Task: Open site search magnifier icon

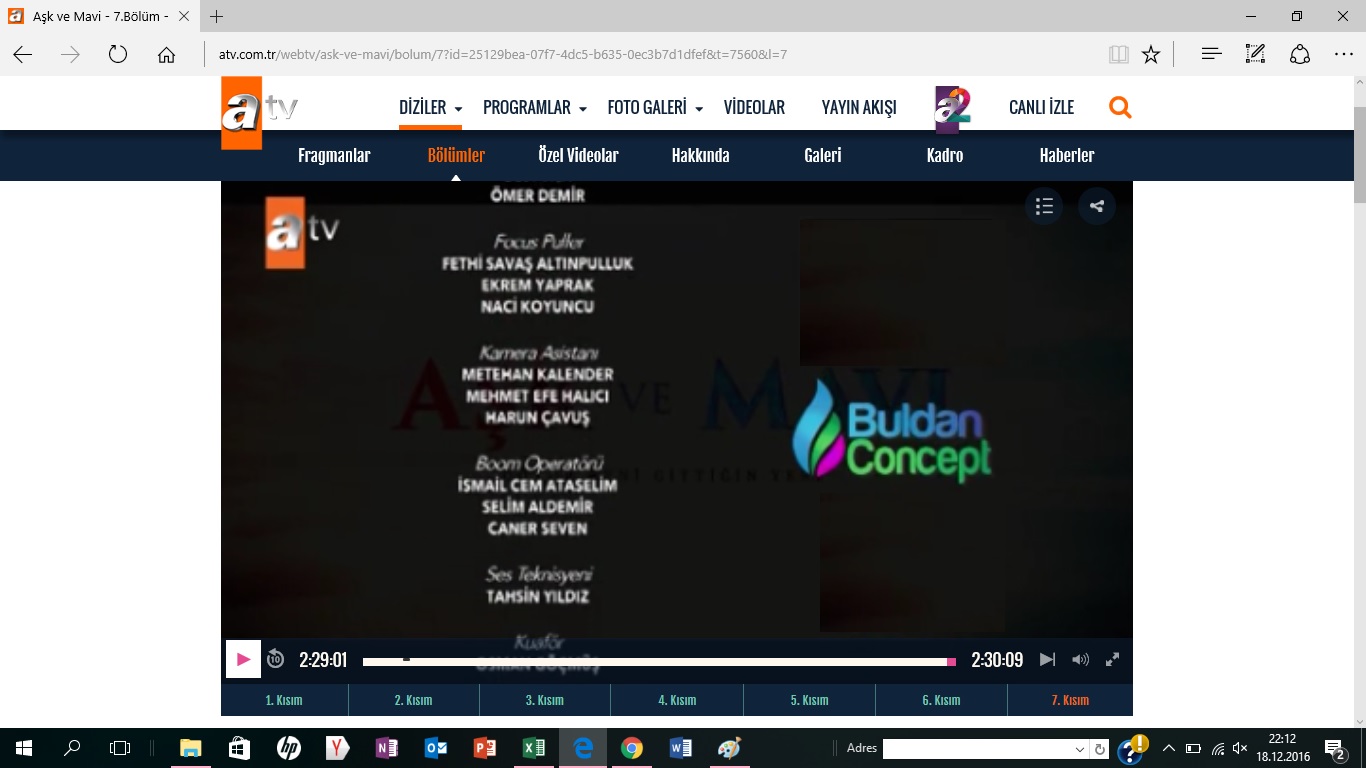Action: tap(1120, 107)
